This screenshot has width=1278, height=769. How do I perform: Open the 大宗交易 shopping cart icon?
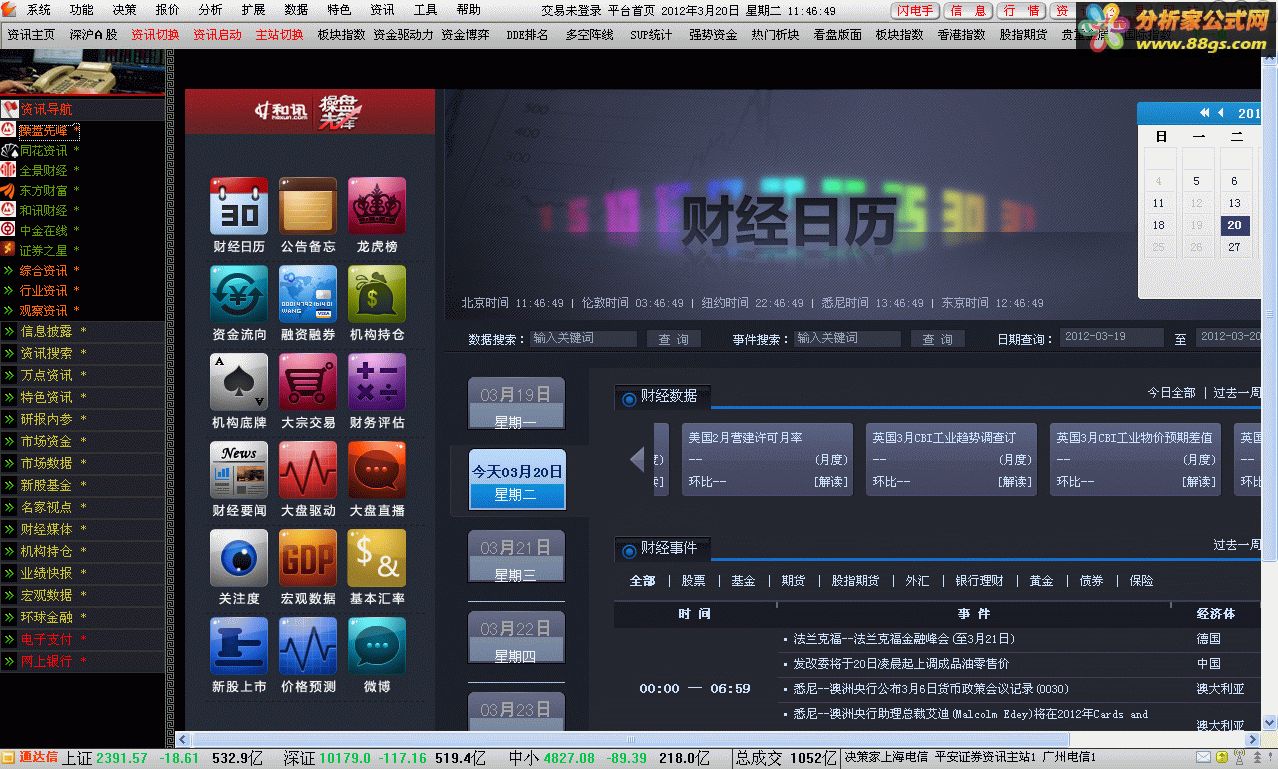[x=308, y=382]
